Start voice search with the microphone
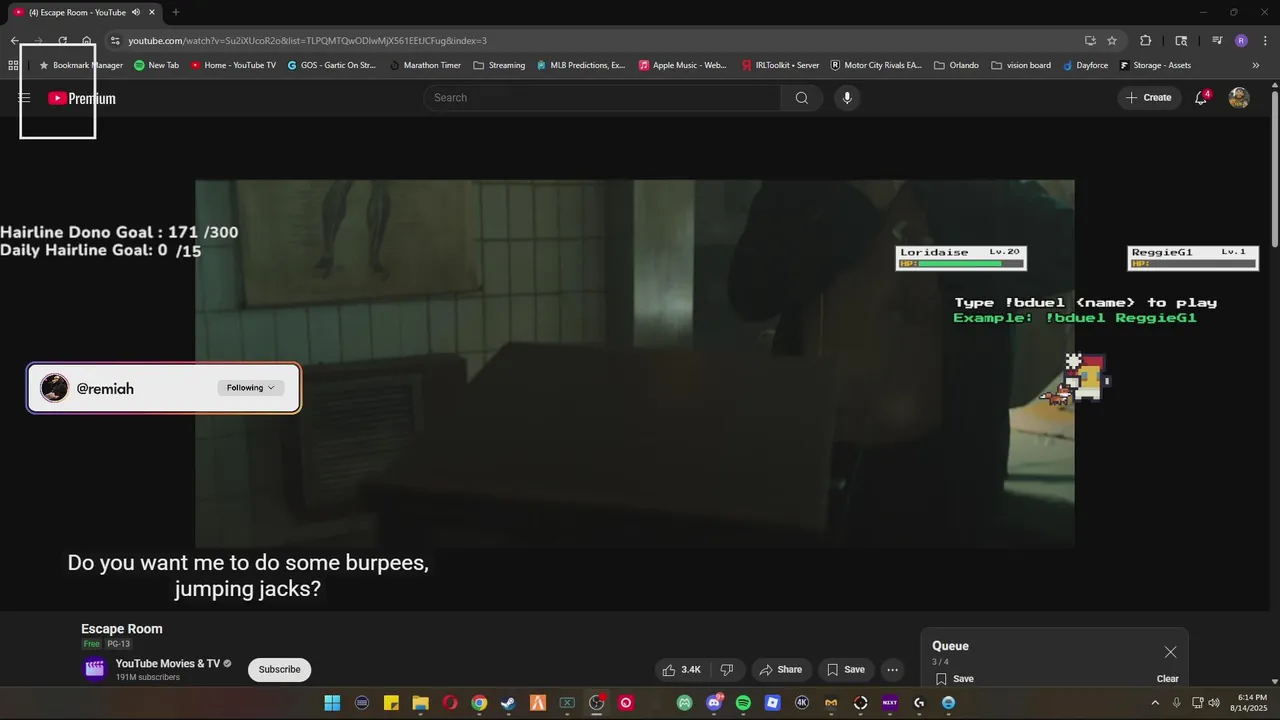 coord(847,98)
